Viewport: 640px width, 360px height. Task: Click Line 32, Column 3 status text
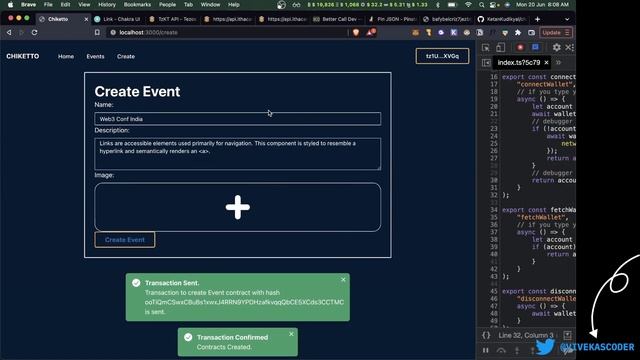point(526,336)
